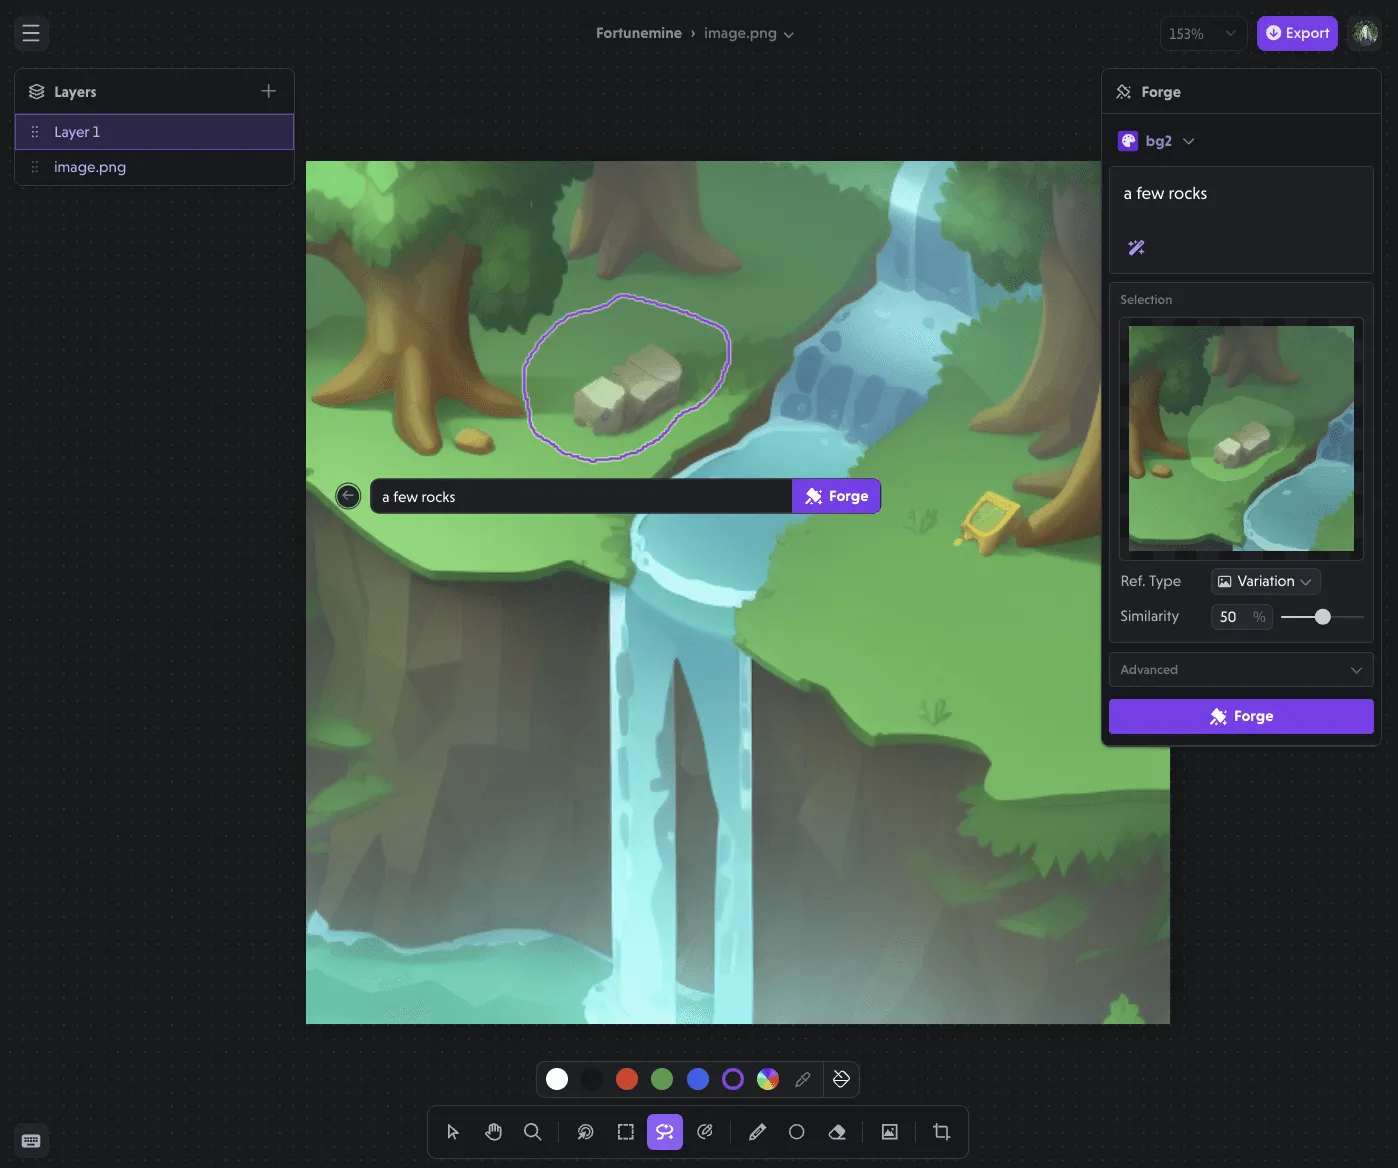Select the pencil draw tool

pos(757,1132)
